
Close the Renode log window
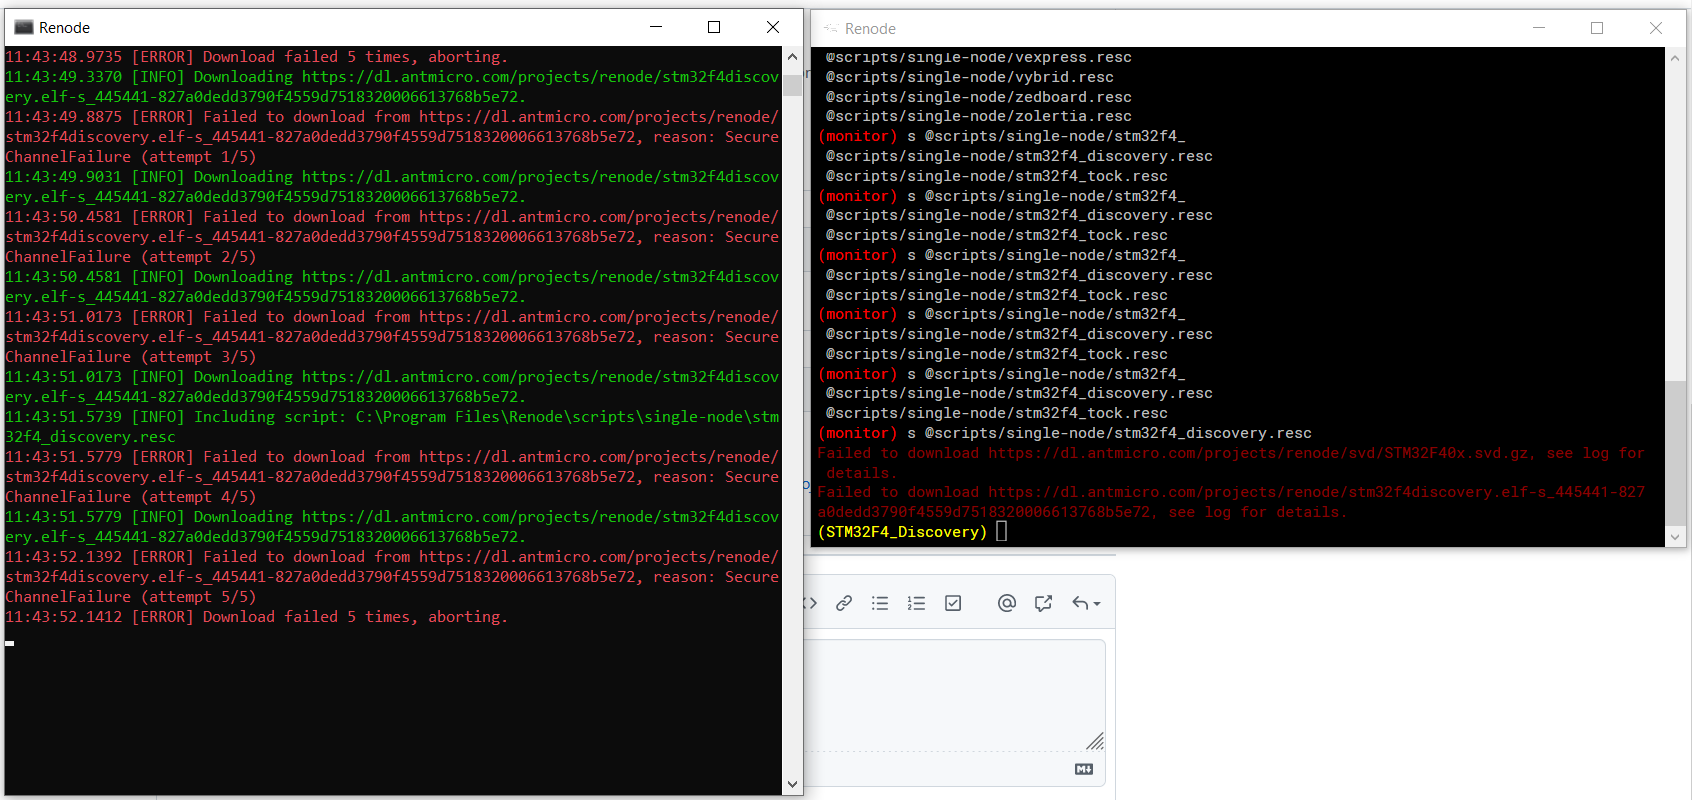[773, 27]
